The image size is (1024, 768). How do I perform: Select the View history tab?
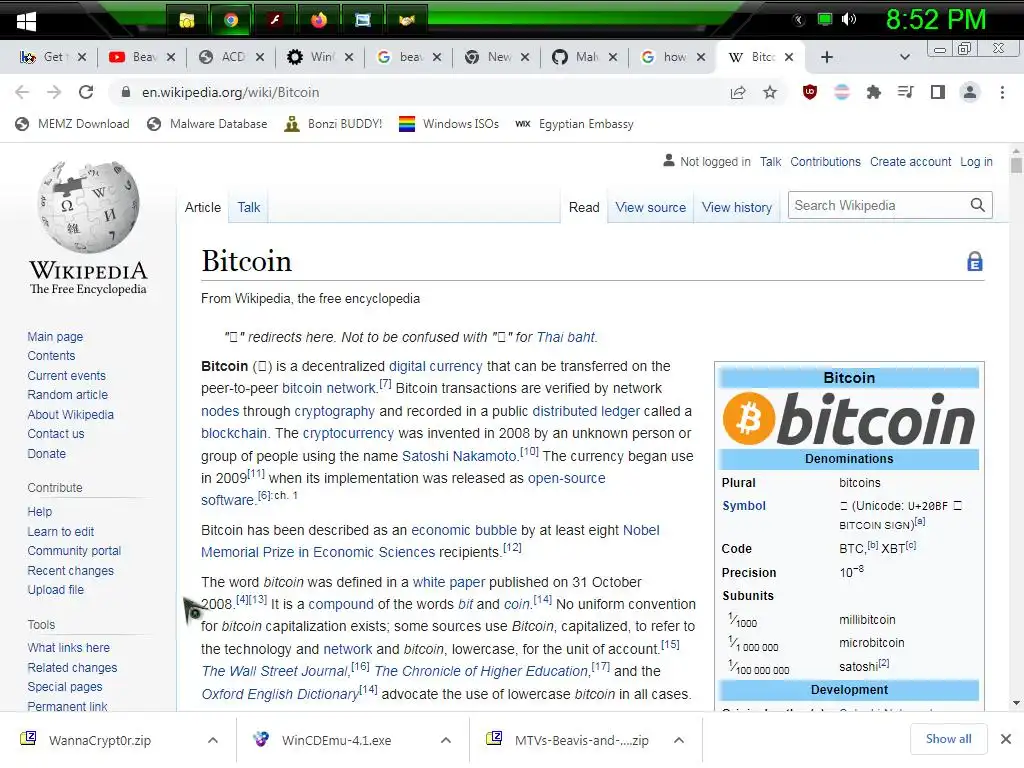click(737, 207)
